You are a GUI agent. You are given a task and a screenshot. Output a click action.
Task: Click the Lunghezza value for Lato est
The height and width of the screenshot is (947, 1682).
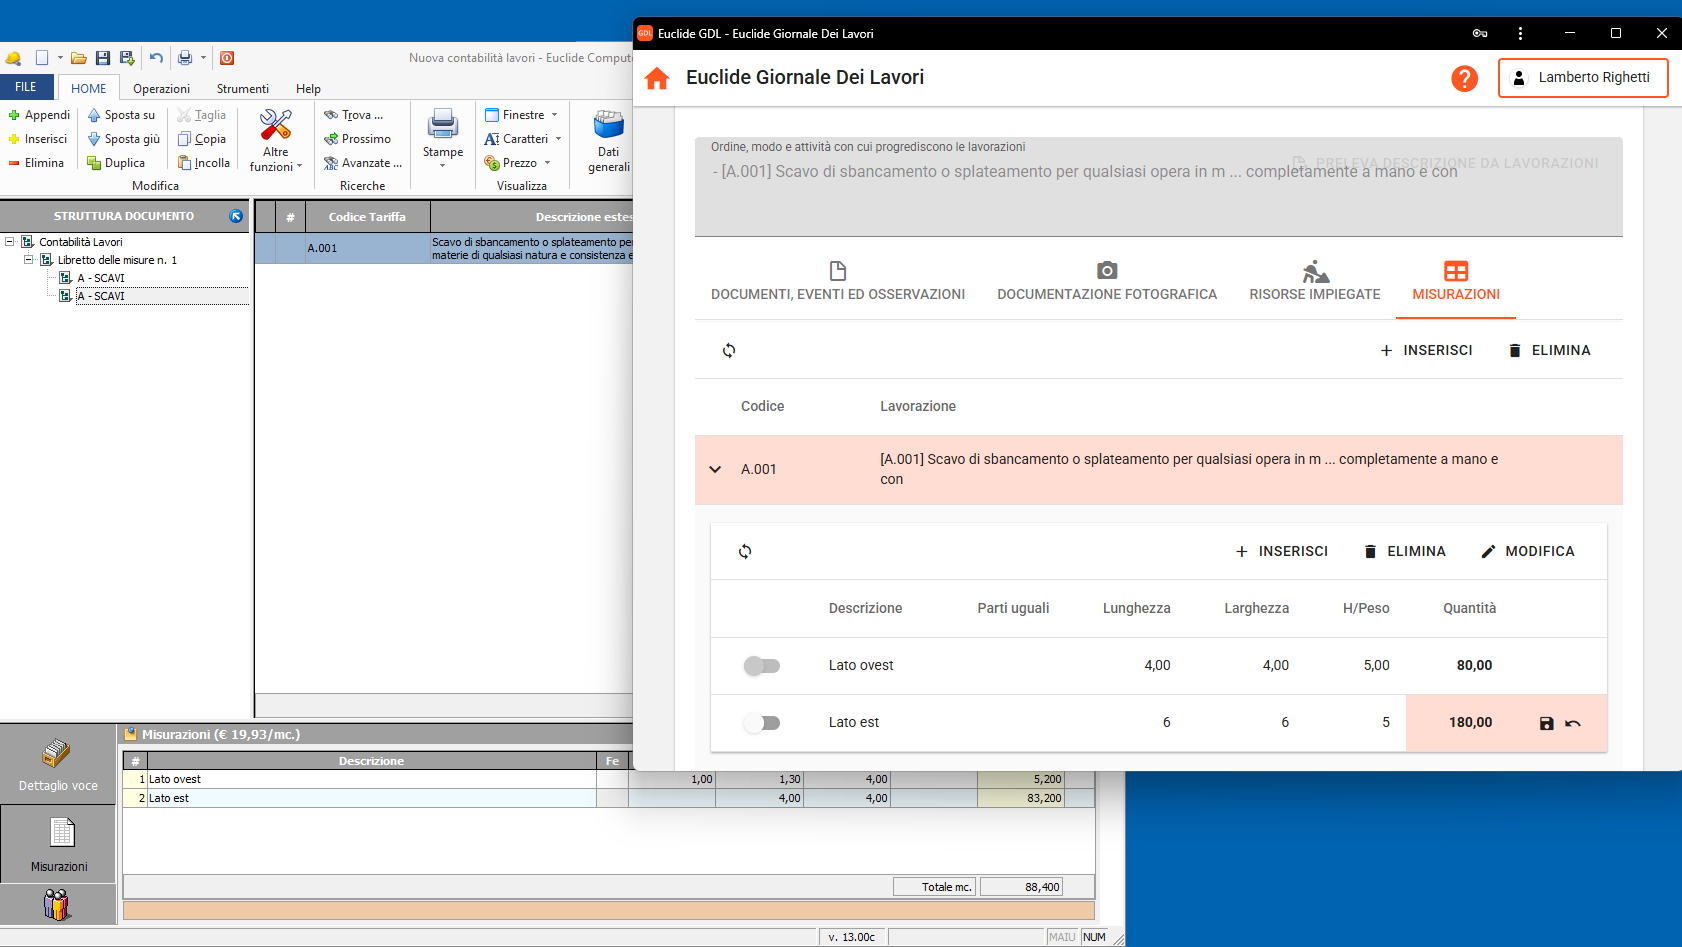[1165, 723]
